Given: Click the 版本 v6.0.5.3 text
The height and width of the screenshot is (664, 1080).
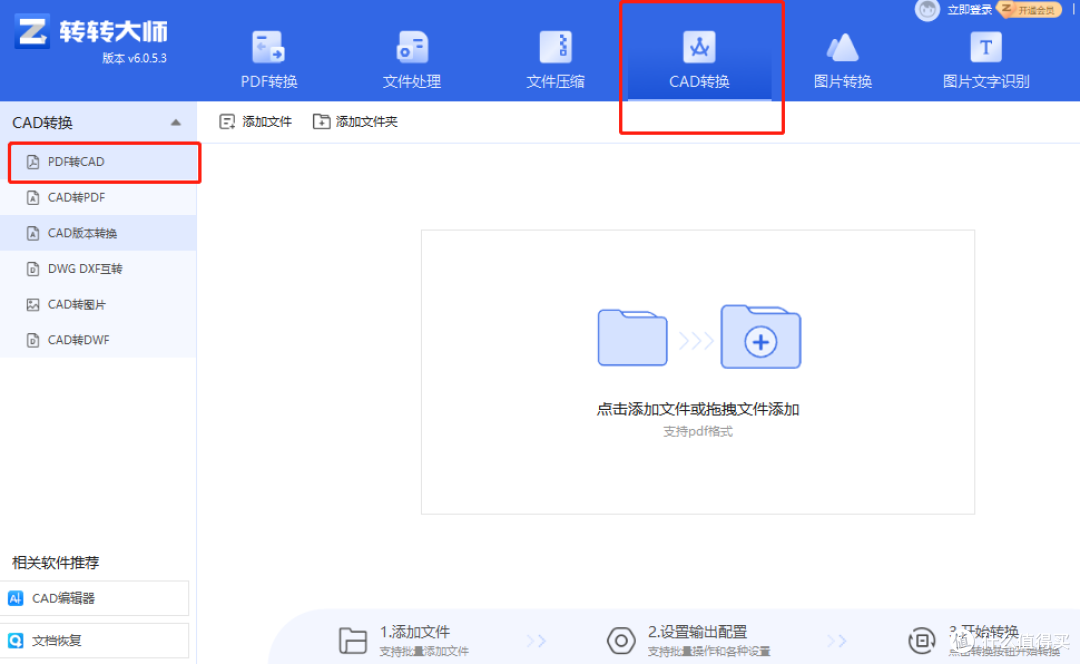Looking at the screenshot, I should click(134, 59).
